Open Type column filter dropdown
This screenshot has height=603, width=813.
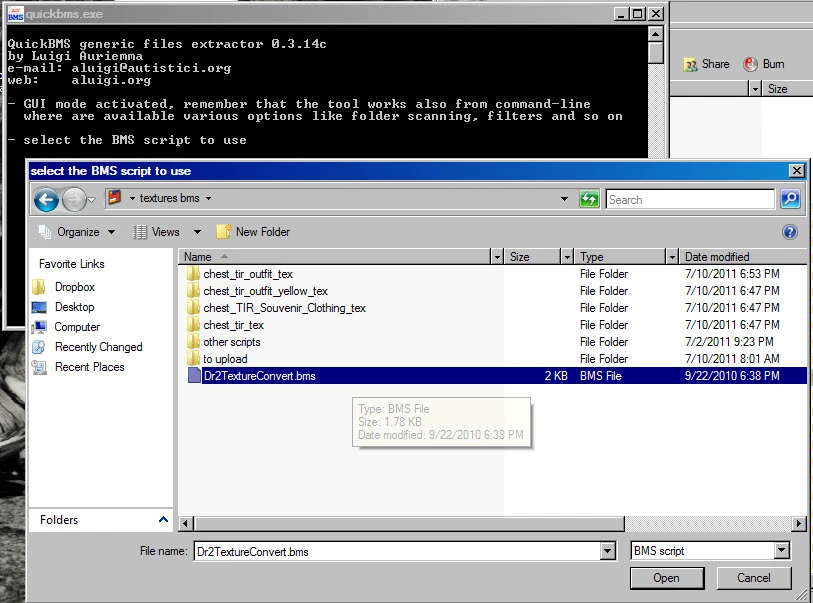click(672, 257)
